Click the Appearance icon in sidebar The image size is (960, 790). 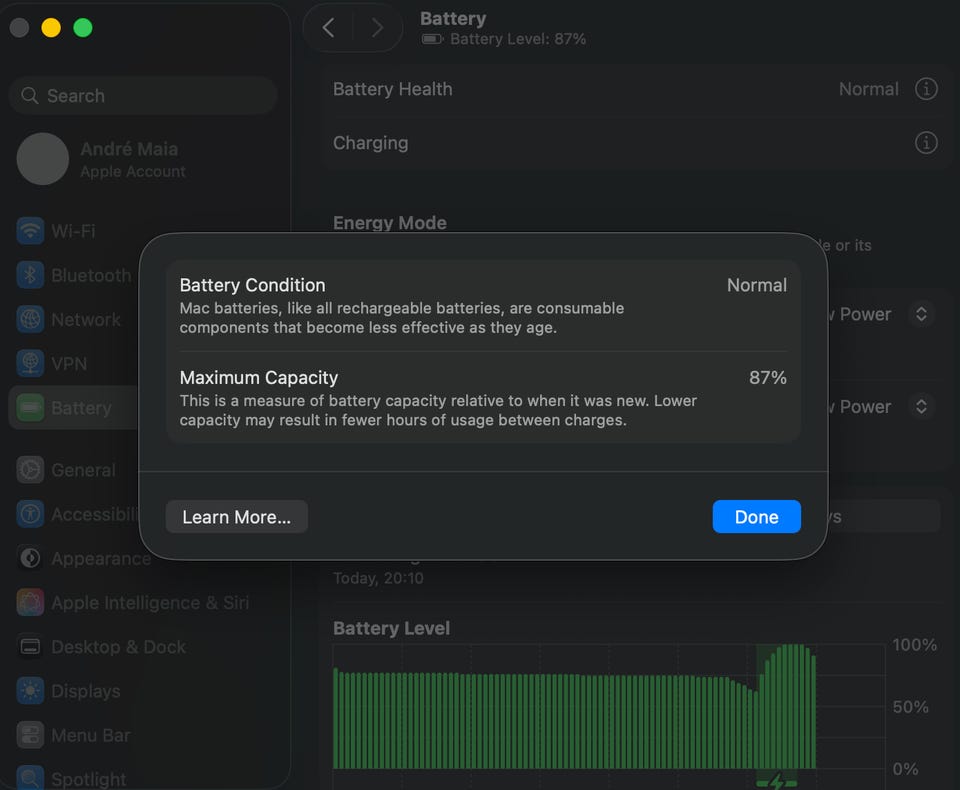point(30,559)
